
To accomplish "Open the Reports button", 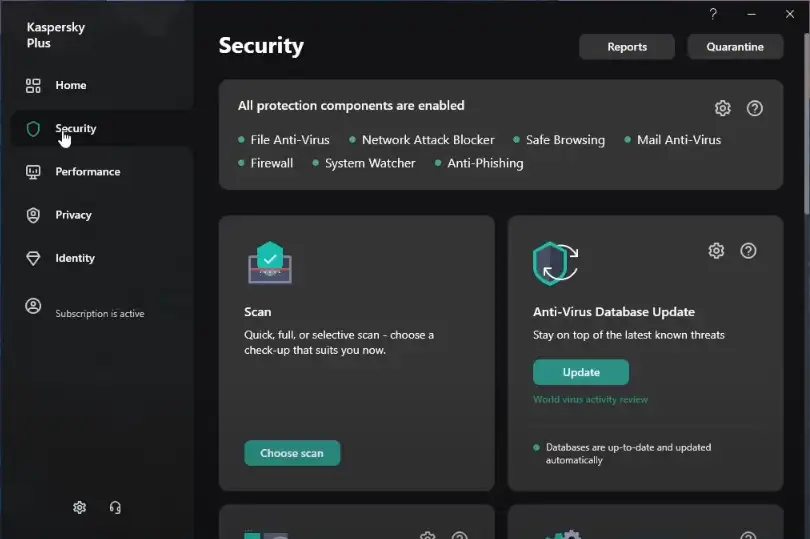I will [627, 47].
